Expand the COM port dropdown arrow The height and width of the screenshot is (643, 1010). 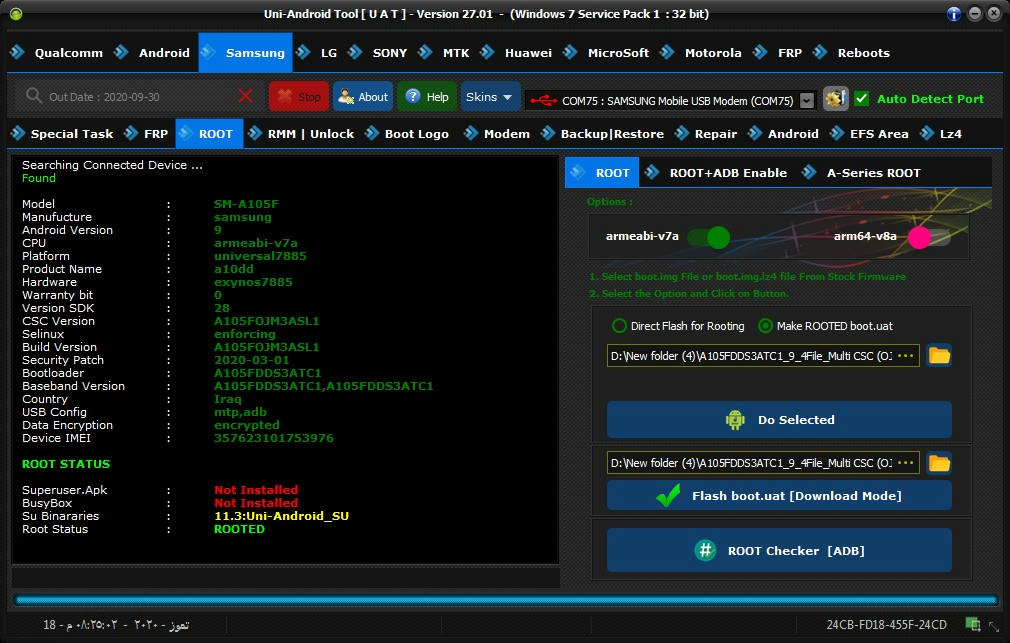pos(806,101)
